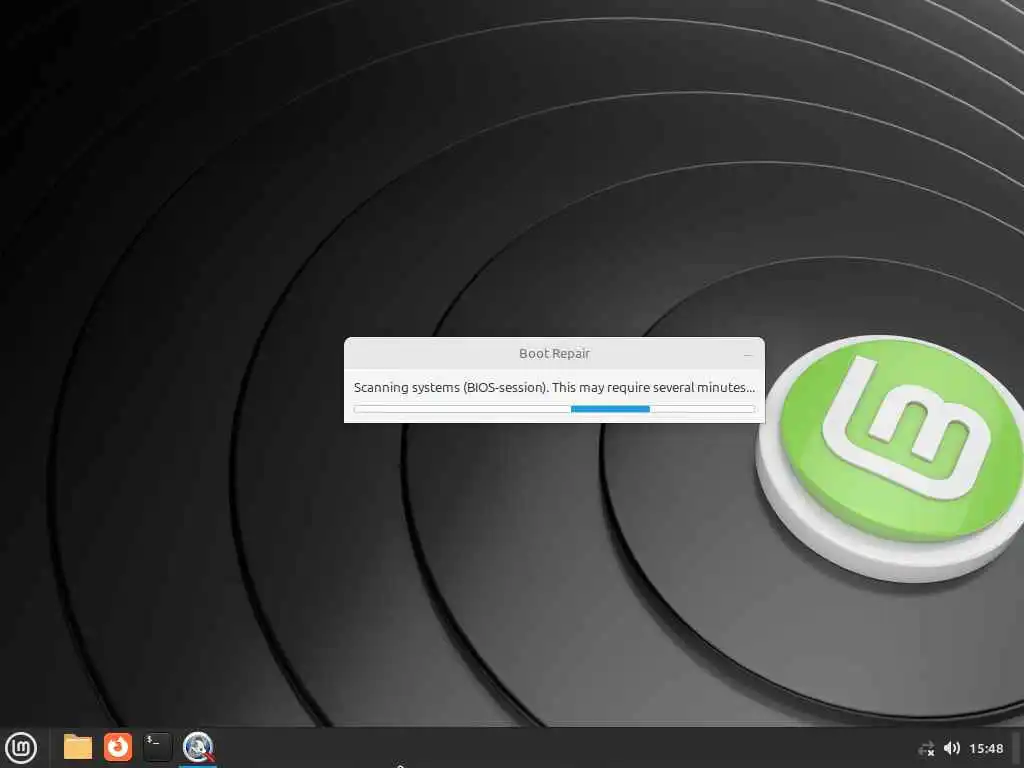The height and width of the screenshot is (768, 1024).
Task: Open the volume sound applet
Action: (952, 748)
